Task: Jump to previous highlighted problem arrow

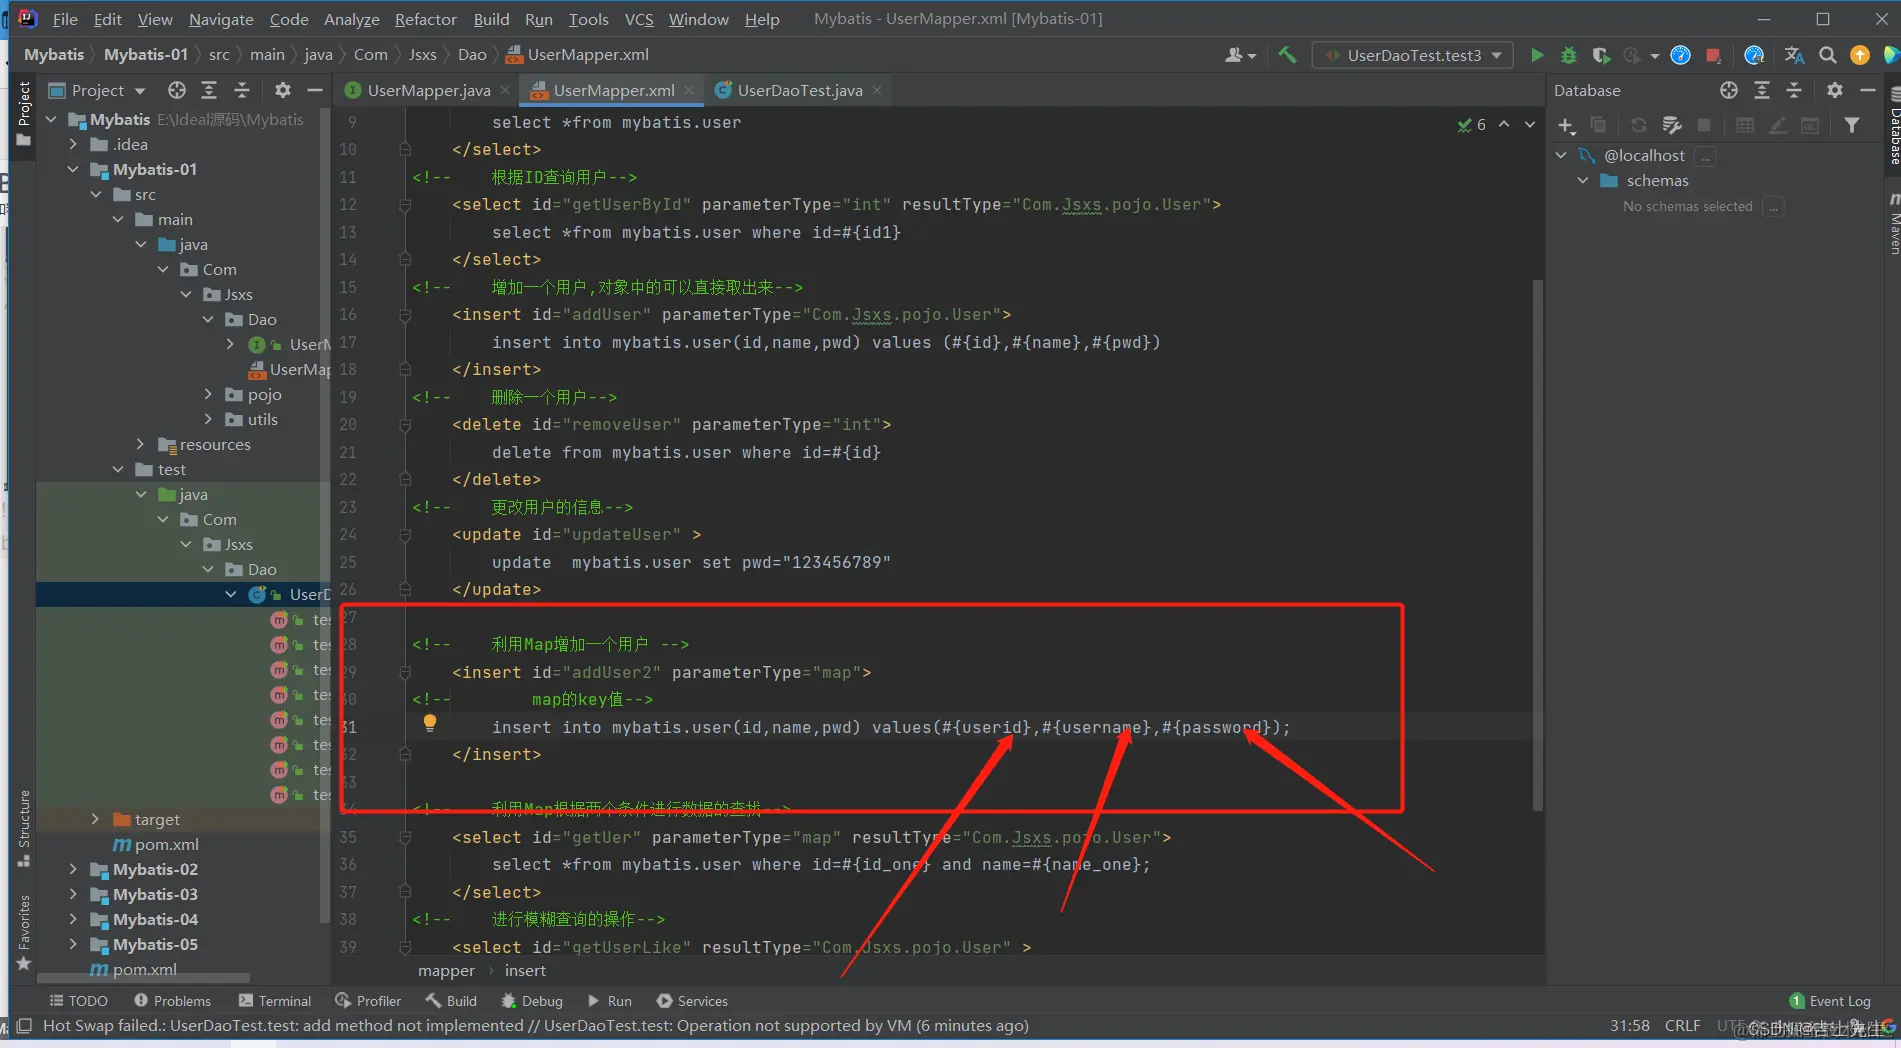Action: (1504, 125)
